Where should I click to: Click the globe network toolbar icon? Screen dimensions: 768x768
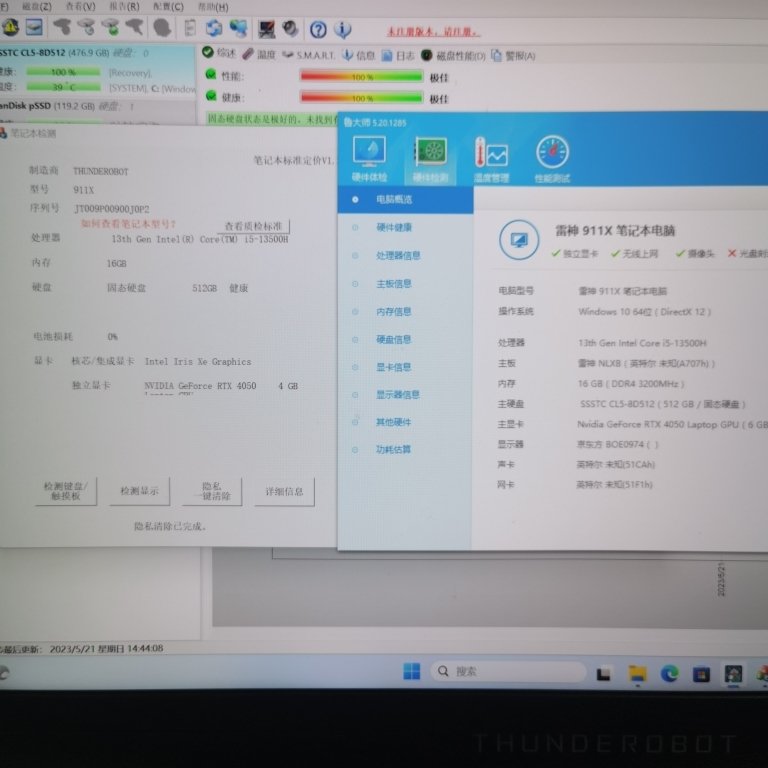click(239, 28)
